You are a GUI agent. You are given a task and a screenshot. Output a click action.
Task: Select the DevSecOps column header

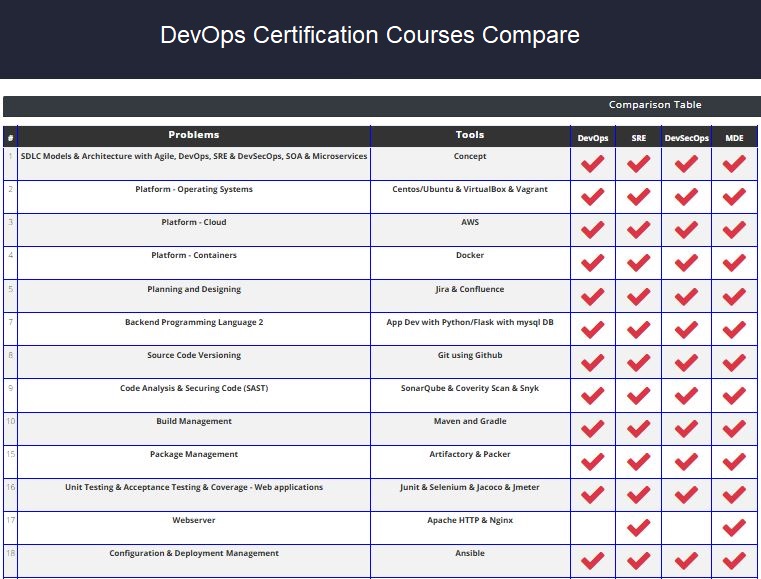point(686,138)
